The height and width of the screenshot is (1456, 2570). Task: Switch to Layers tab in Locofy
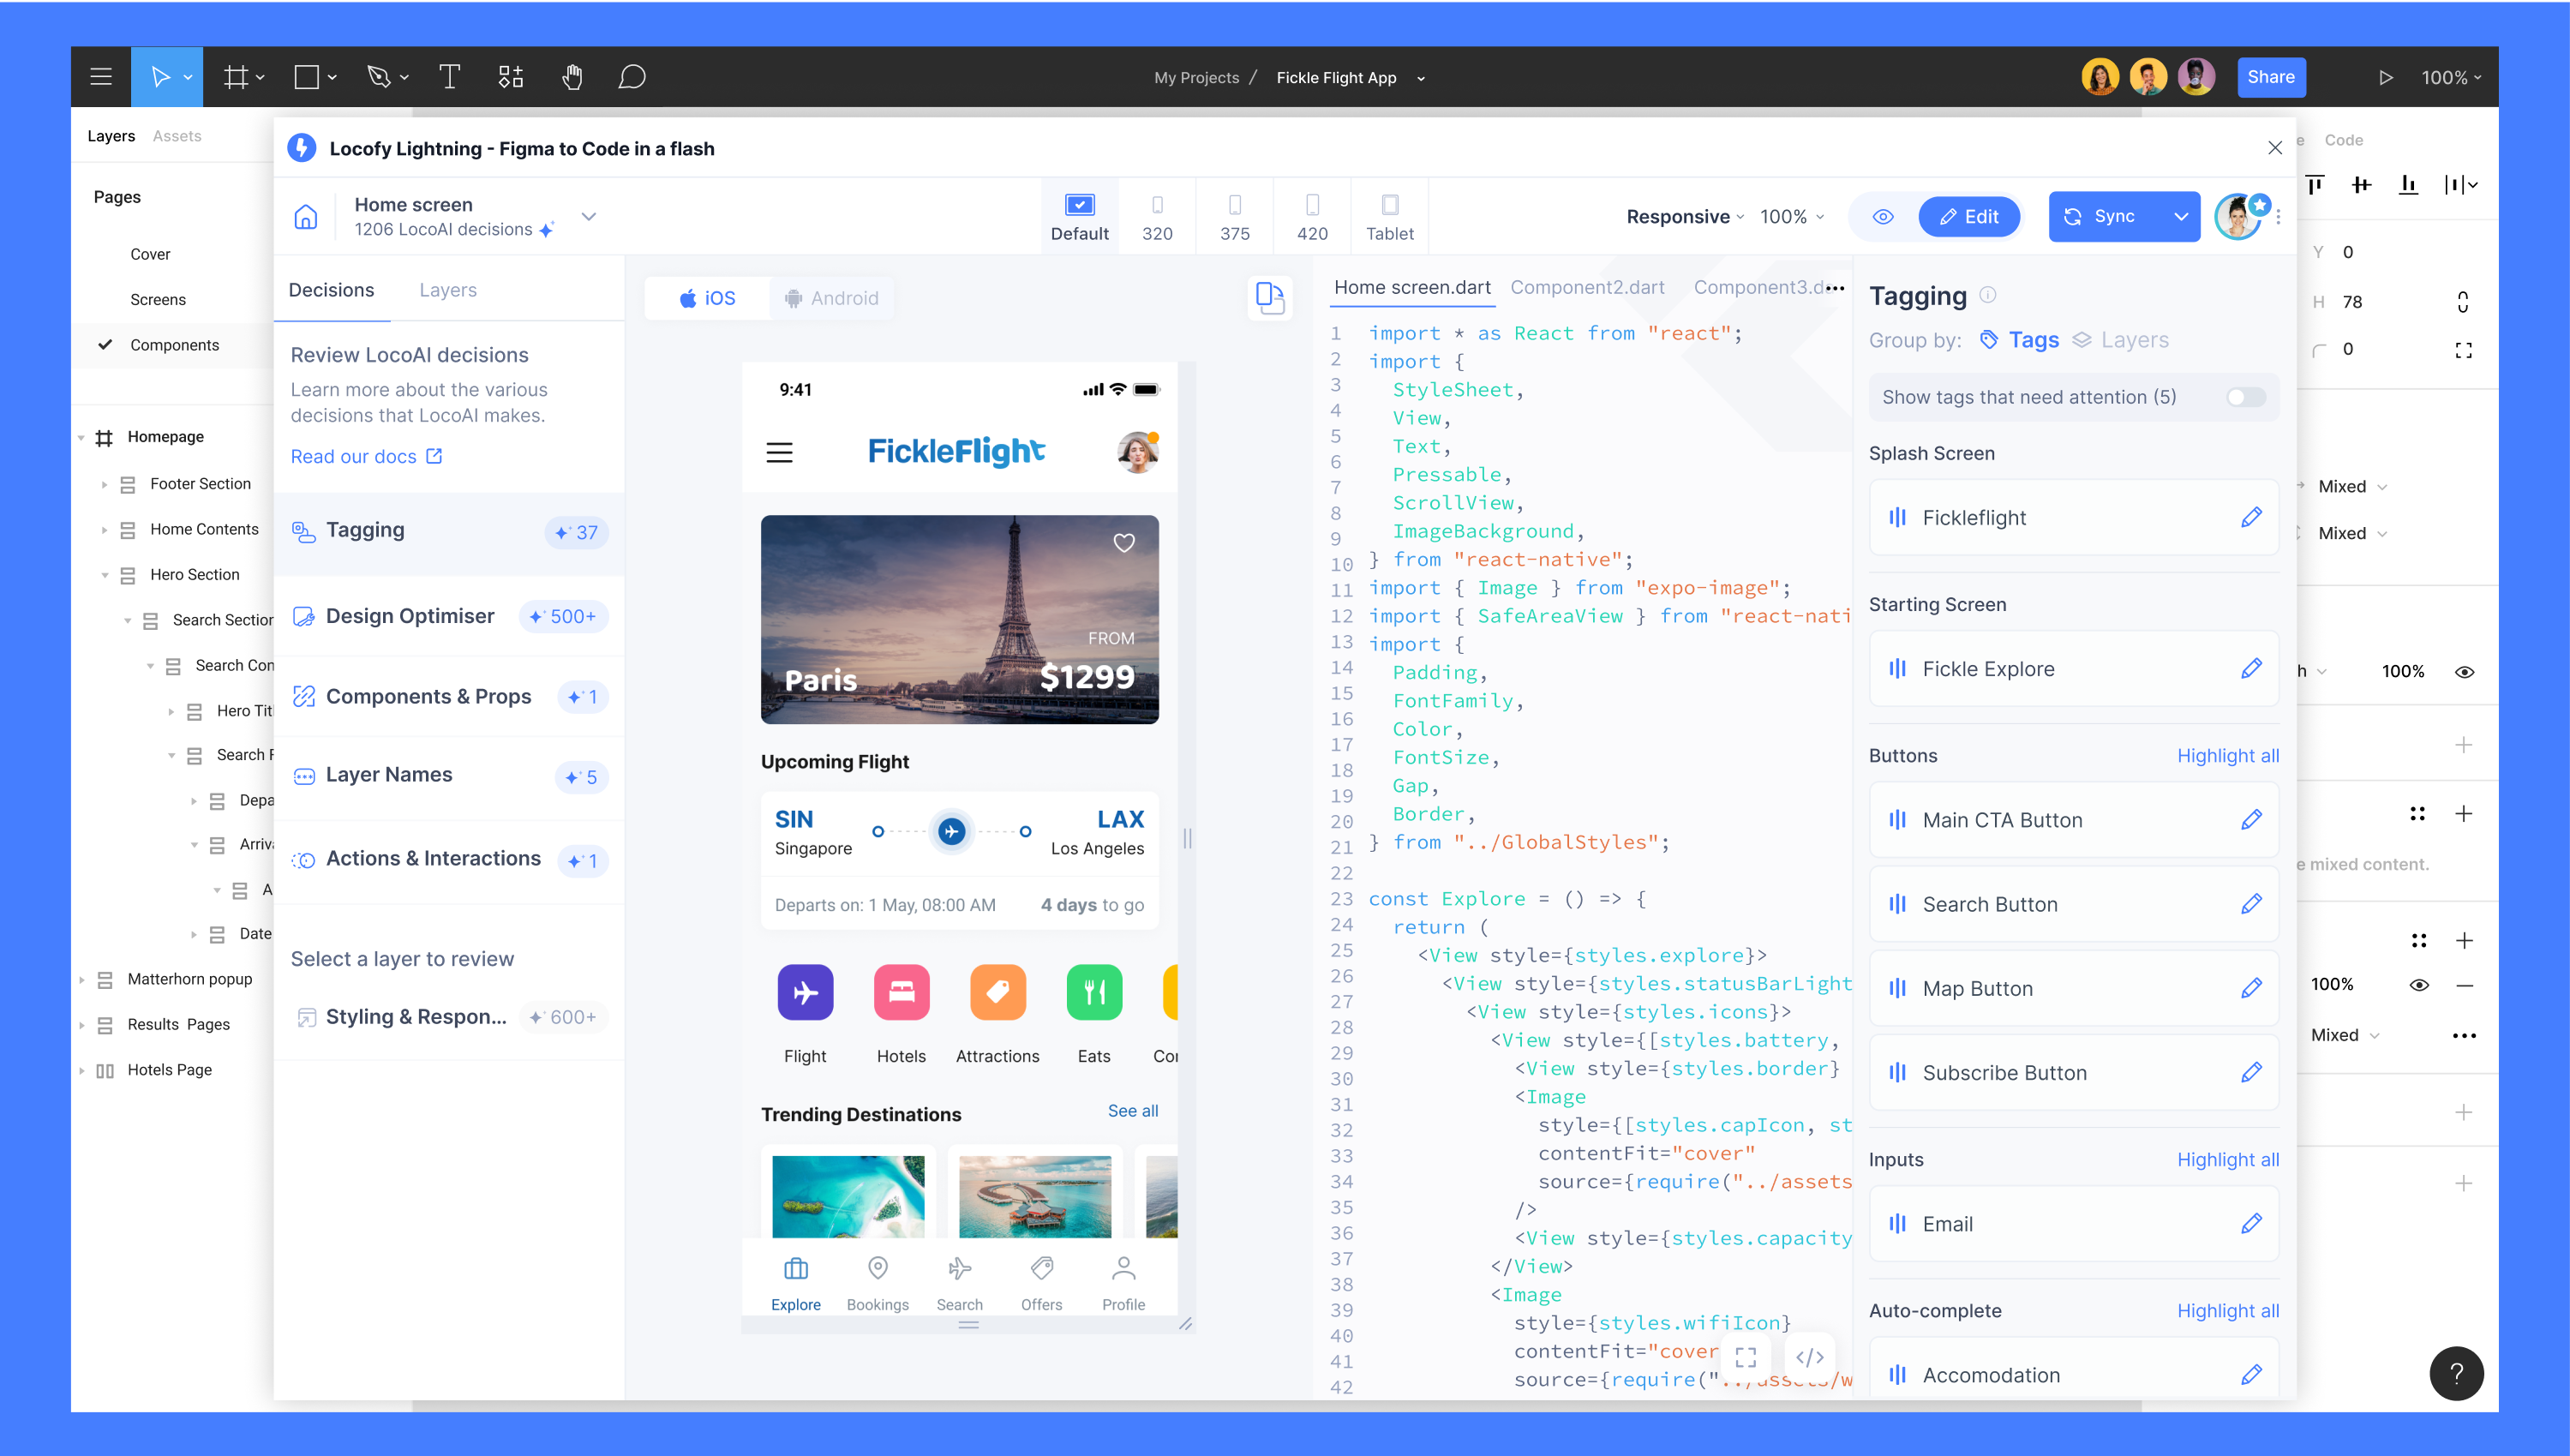coord(447,290)
